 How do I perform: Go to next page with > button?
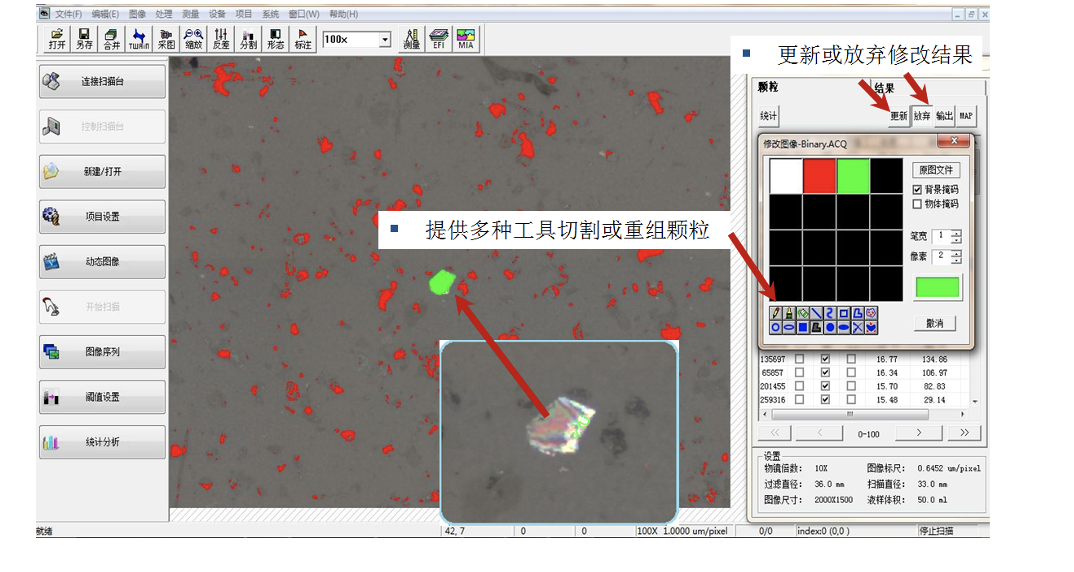919,433
